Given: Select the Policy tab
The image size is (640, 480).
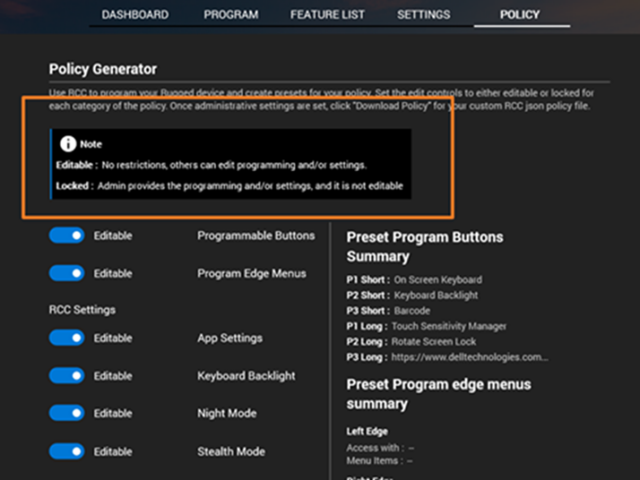Looking at the screenshot, I should pyautogui.click(x=520, y=15).
